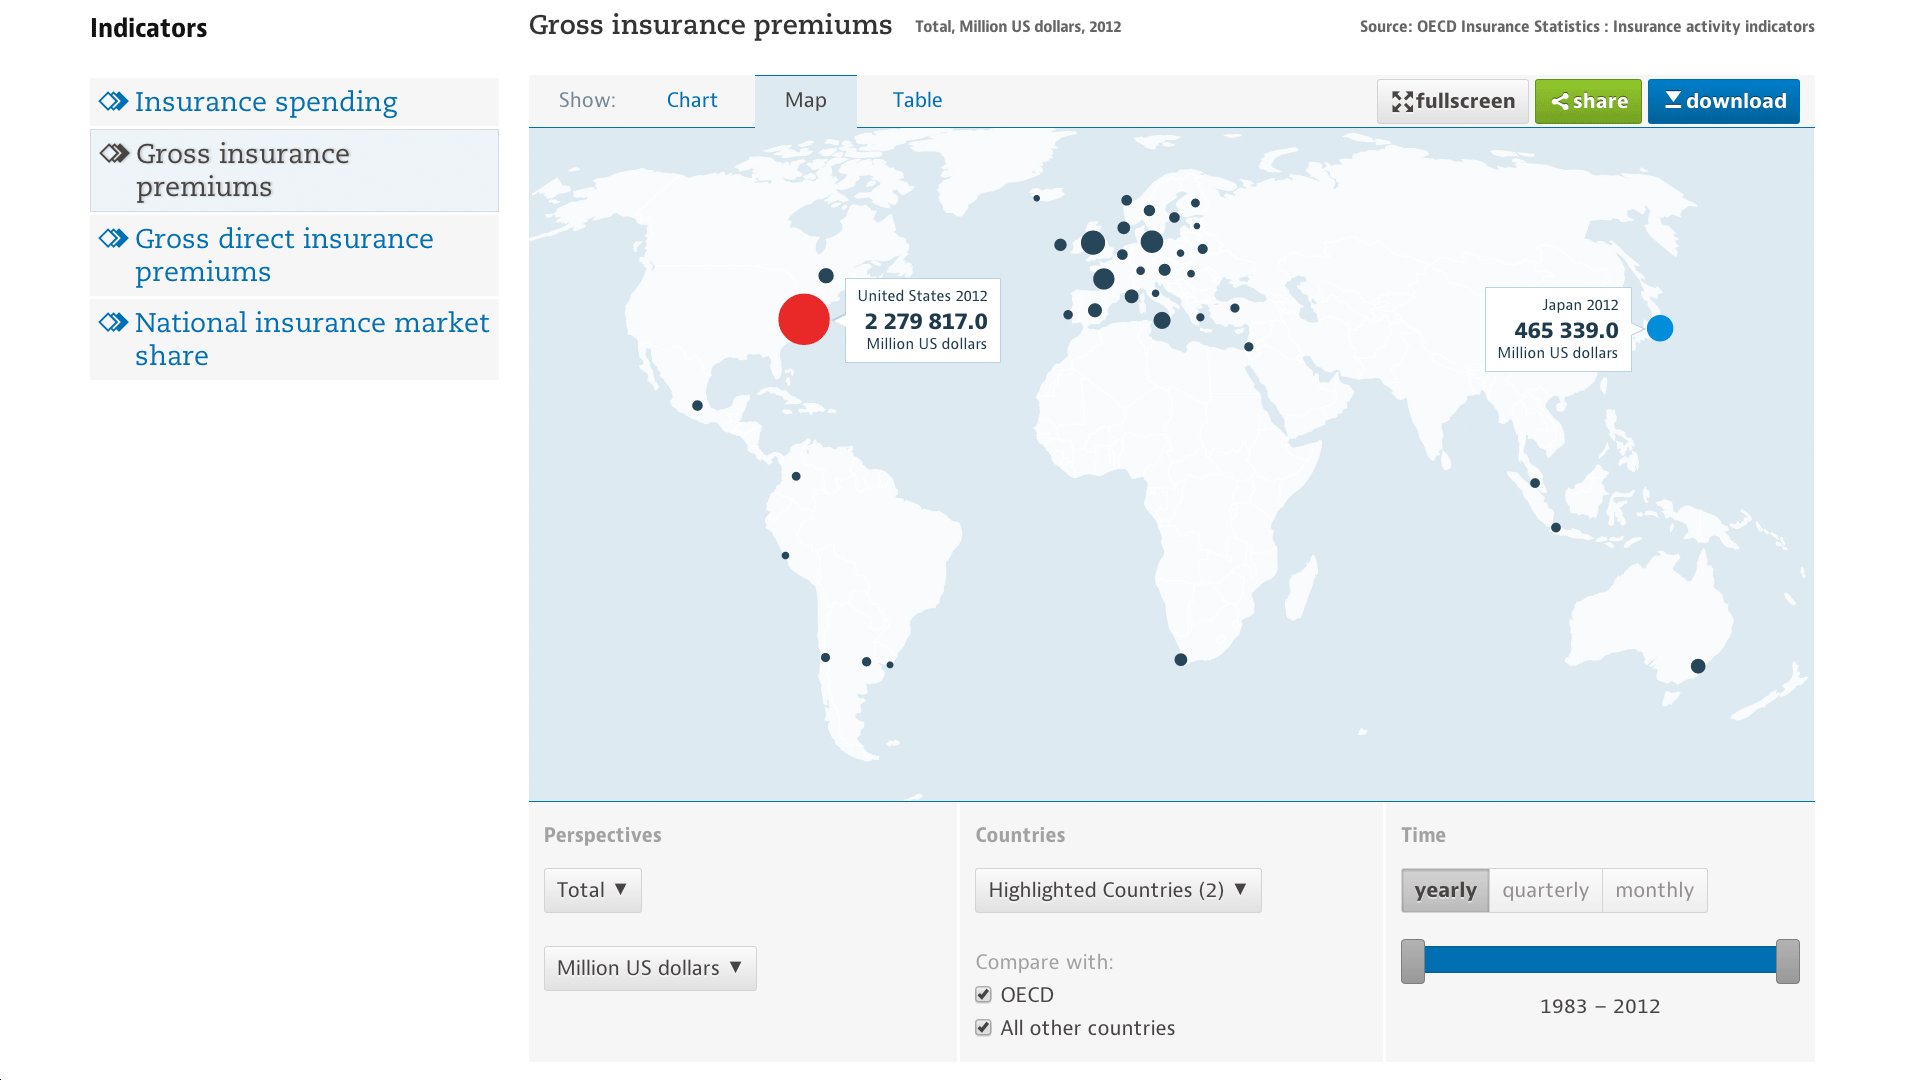Switch to the Chart tab
This screenshot has width=1920, height=1080.
pos(692,101)
